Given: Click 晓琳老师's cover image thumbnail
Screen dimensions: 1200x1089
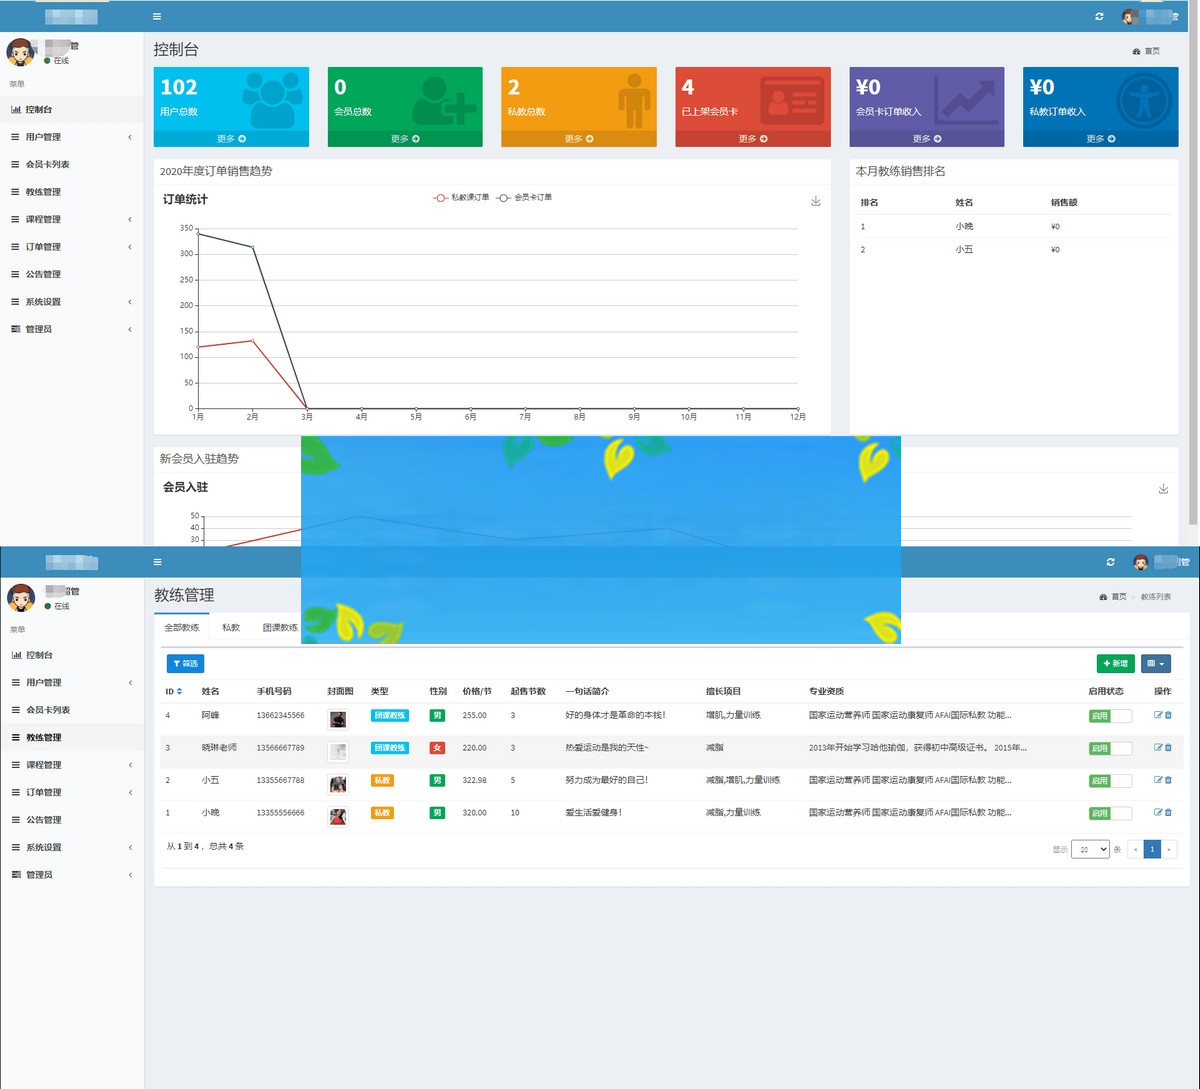Looking at the screenshot, I should 338,749.
